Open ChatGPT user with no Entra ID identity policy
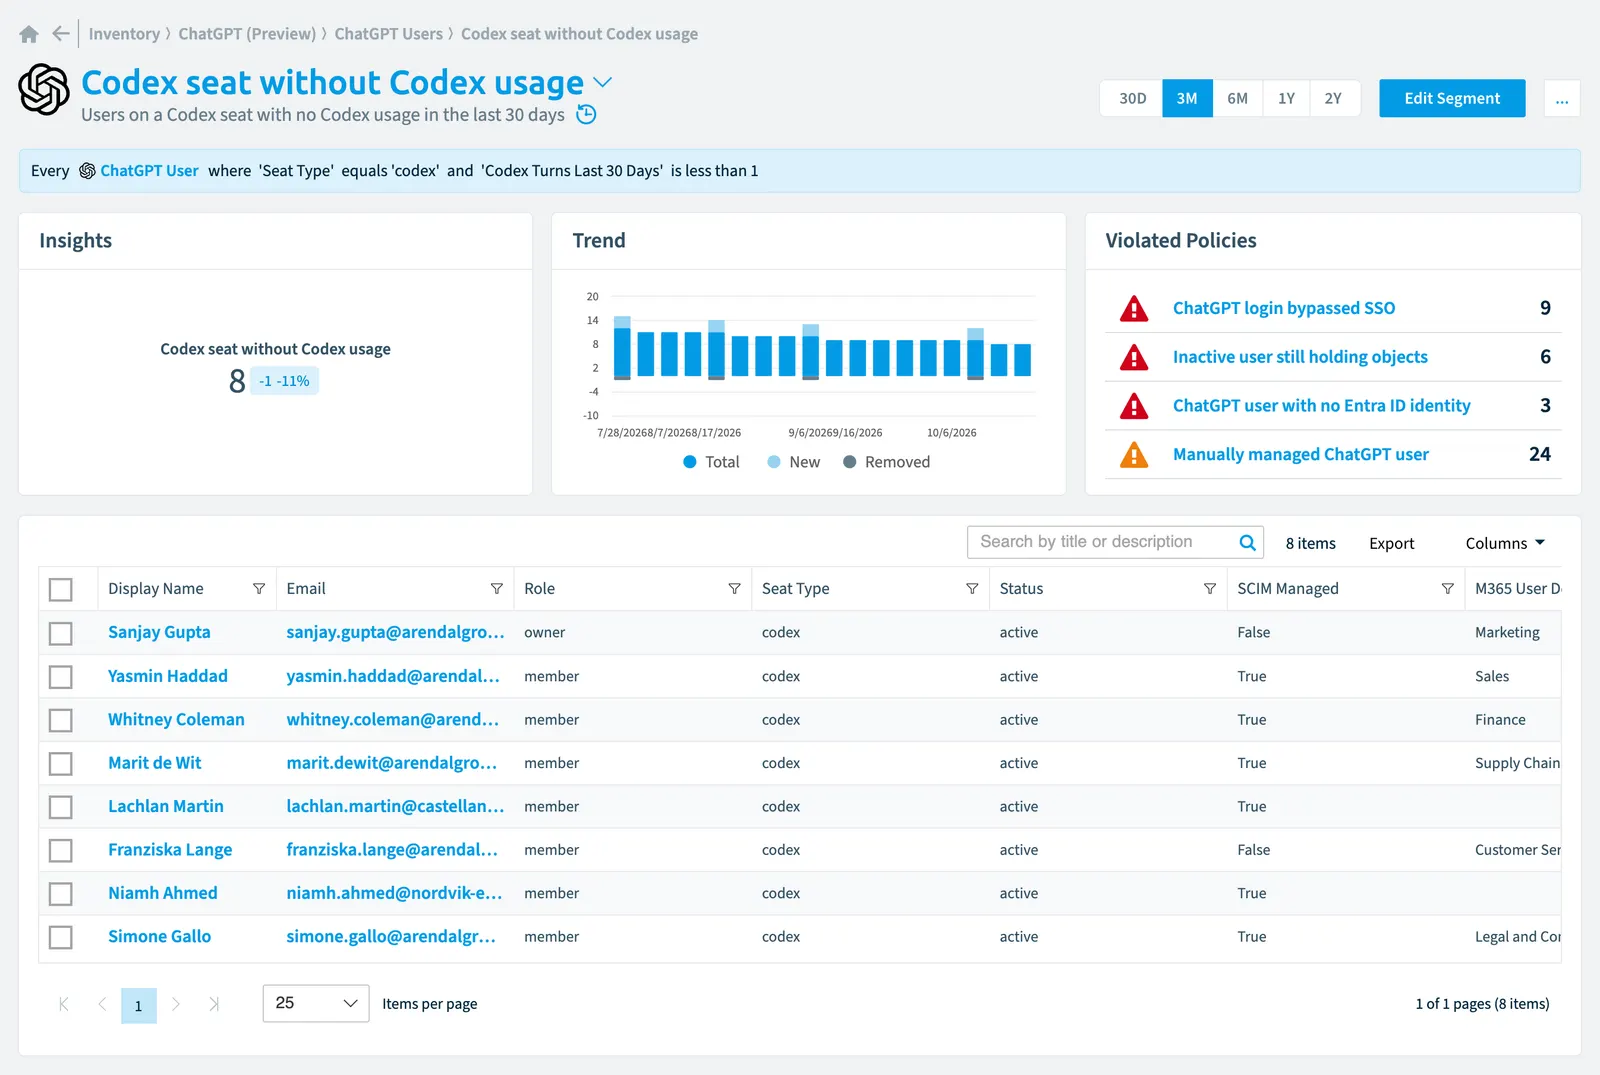The width and height of the screenshot is (1600, 1075). pyautogui.click(x=1321, y=406)
